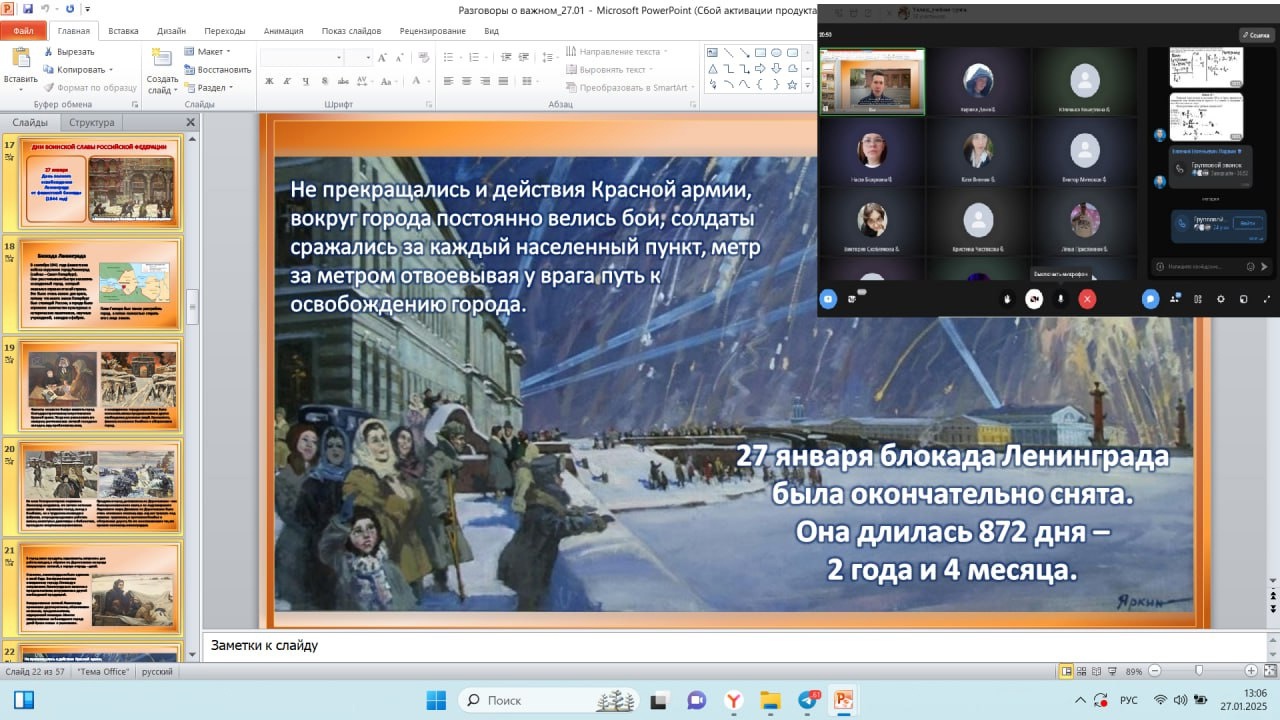Toggle camera in the video call
The height and width of the screenshot is (720, 1280).
click(x=1034, y=298)
